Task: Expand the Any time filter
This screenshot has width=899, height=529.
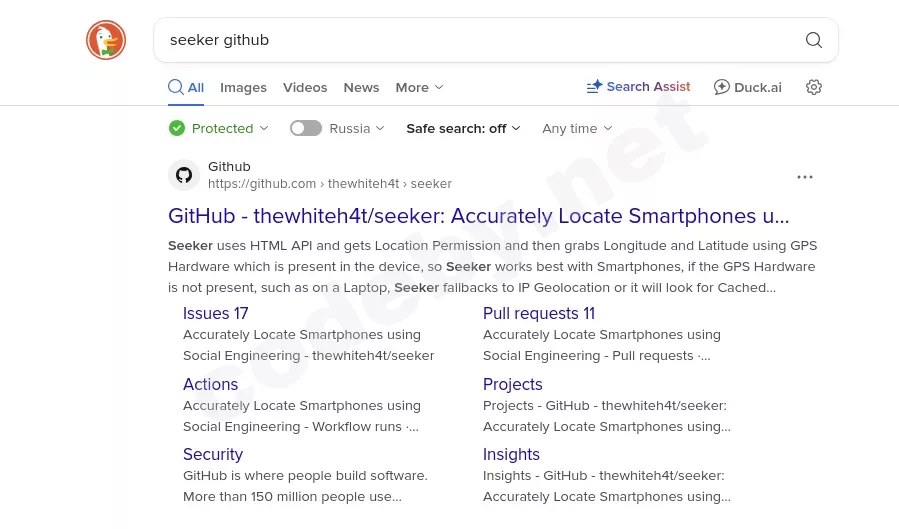Action: pos(577,128)
